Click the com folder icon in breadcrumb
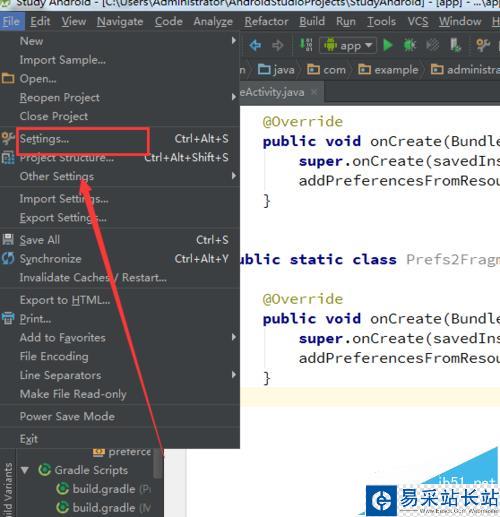 [313, 70]
